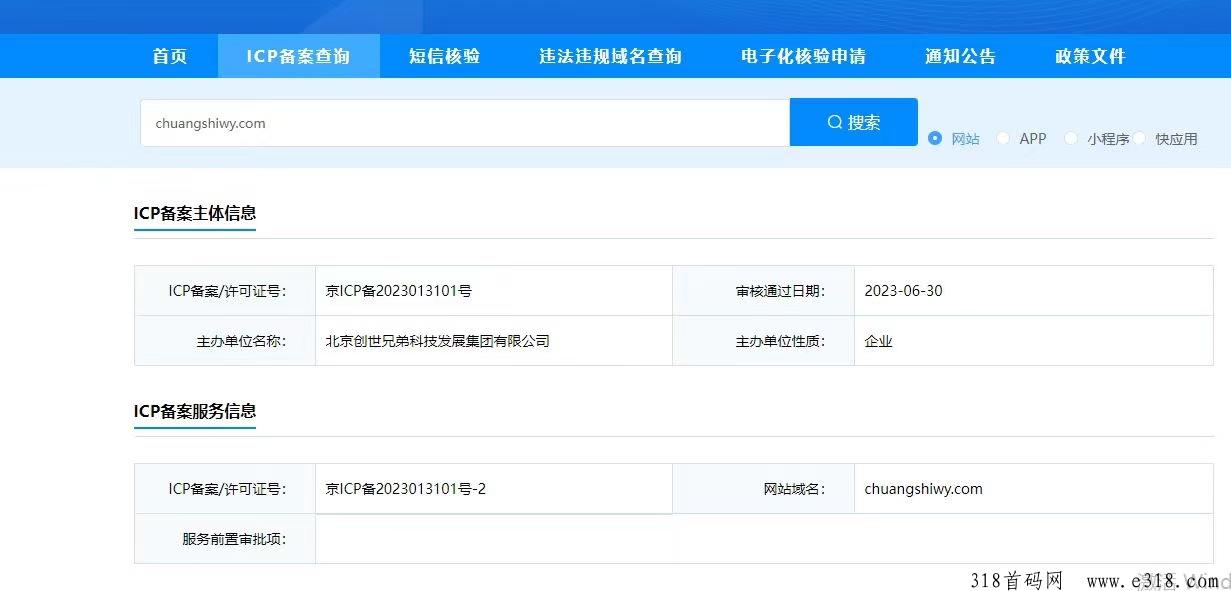
Task: Click company name 北京创世兄弟科技发展集团有限公司
Action: tap(438, 341)
